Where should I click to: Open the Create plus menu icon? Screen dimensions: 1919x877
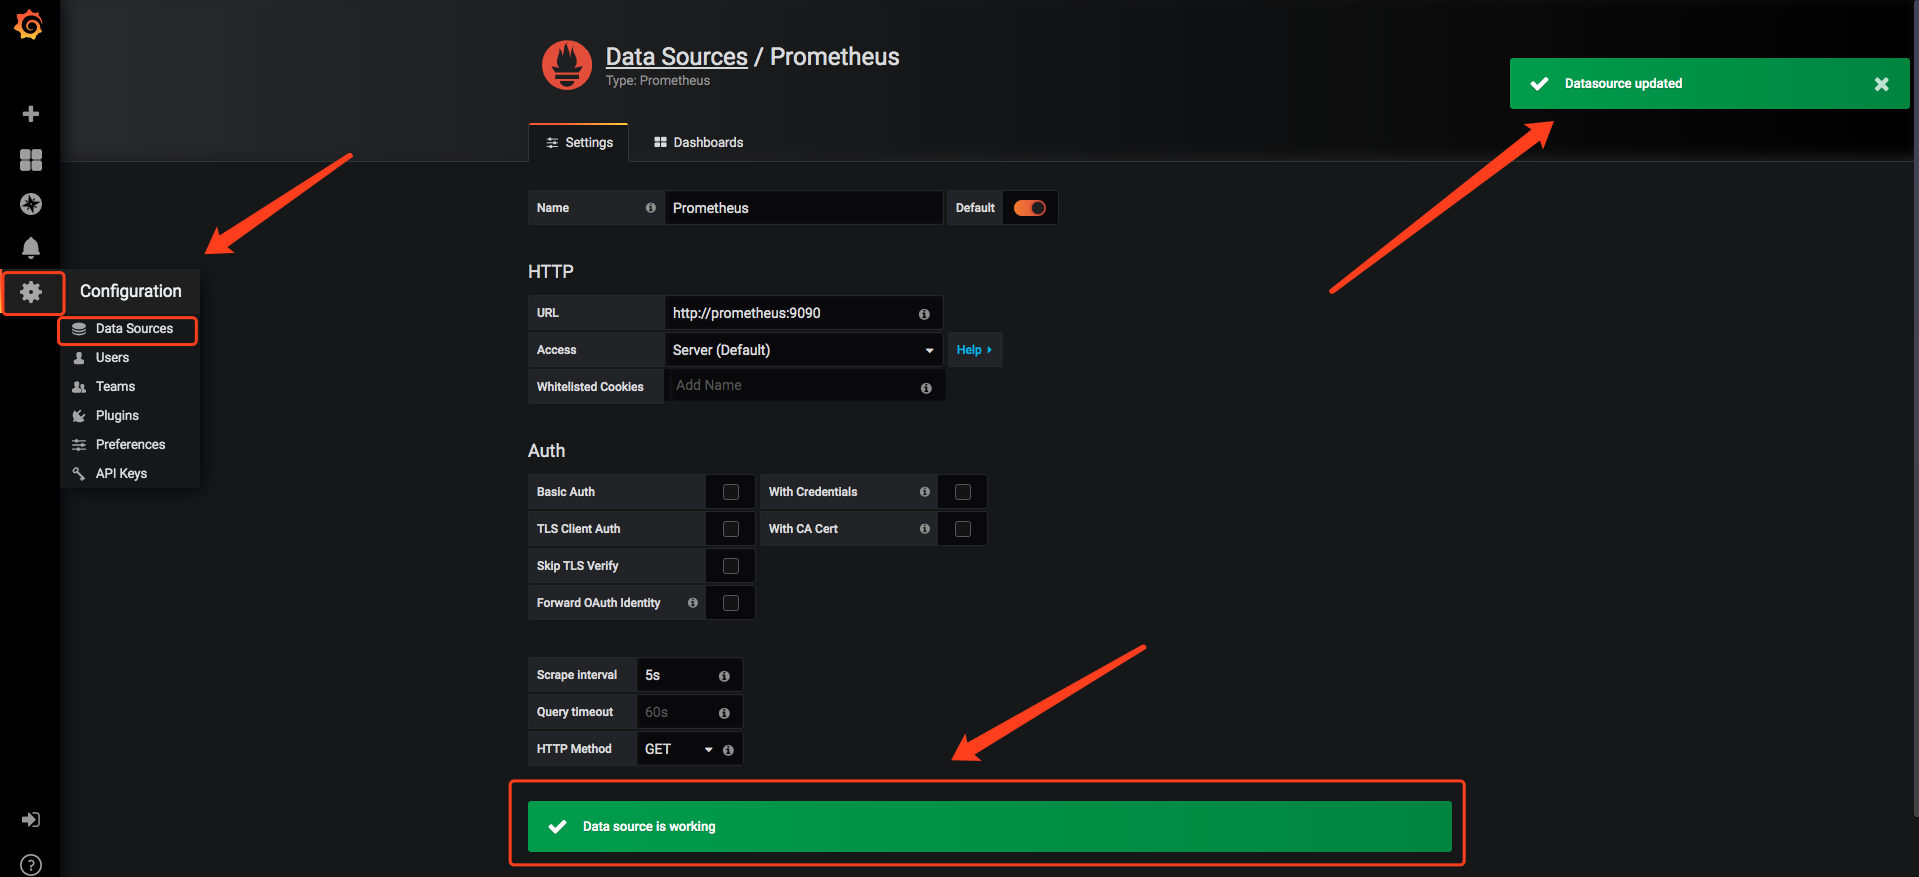click(x=31, y=114)
